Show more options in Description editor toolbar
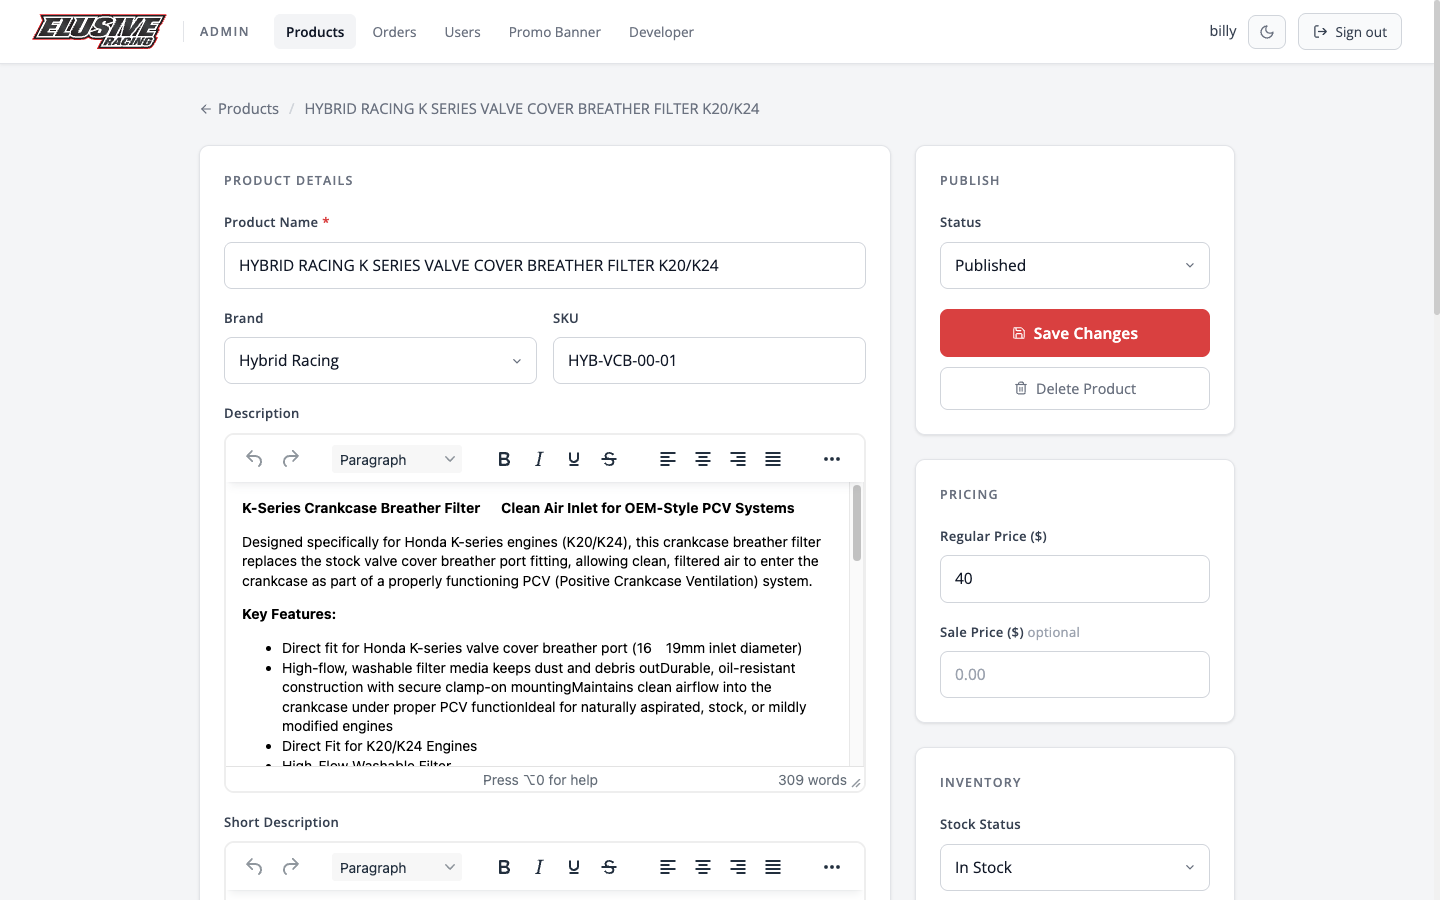1440x900 pixels. click(x=832, y=459)
